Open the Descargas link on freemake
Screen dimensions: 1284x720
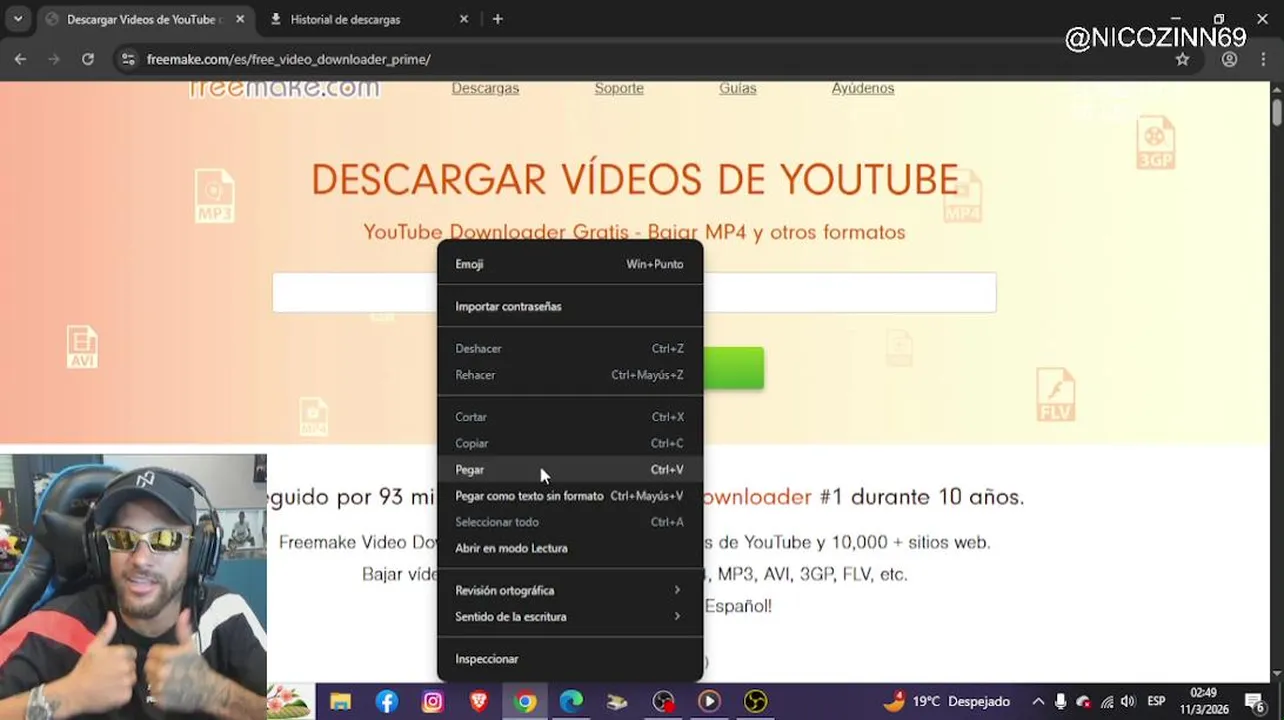tap(485, 88)
